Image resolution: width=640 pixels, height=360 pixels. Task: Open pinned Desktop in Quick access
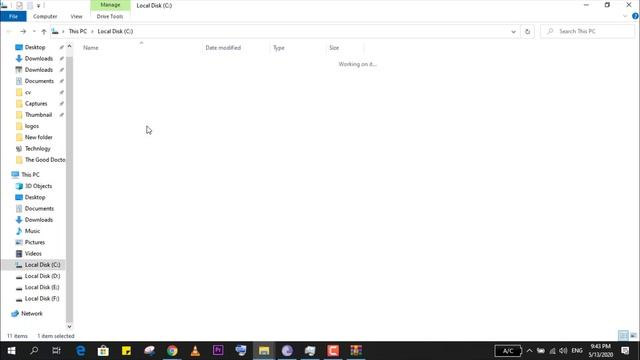(x=35, y=47)
